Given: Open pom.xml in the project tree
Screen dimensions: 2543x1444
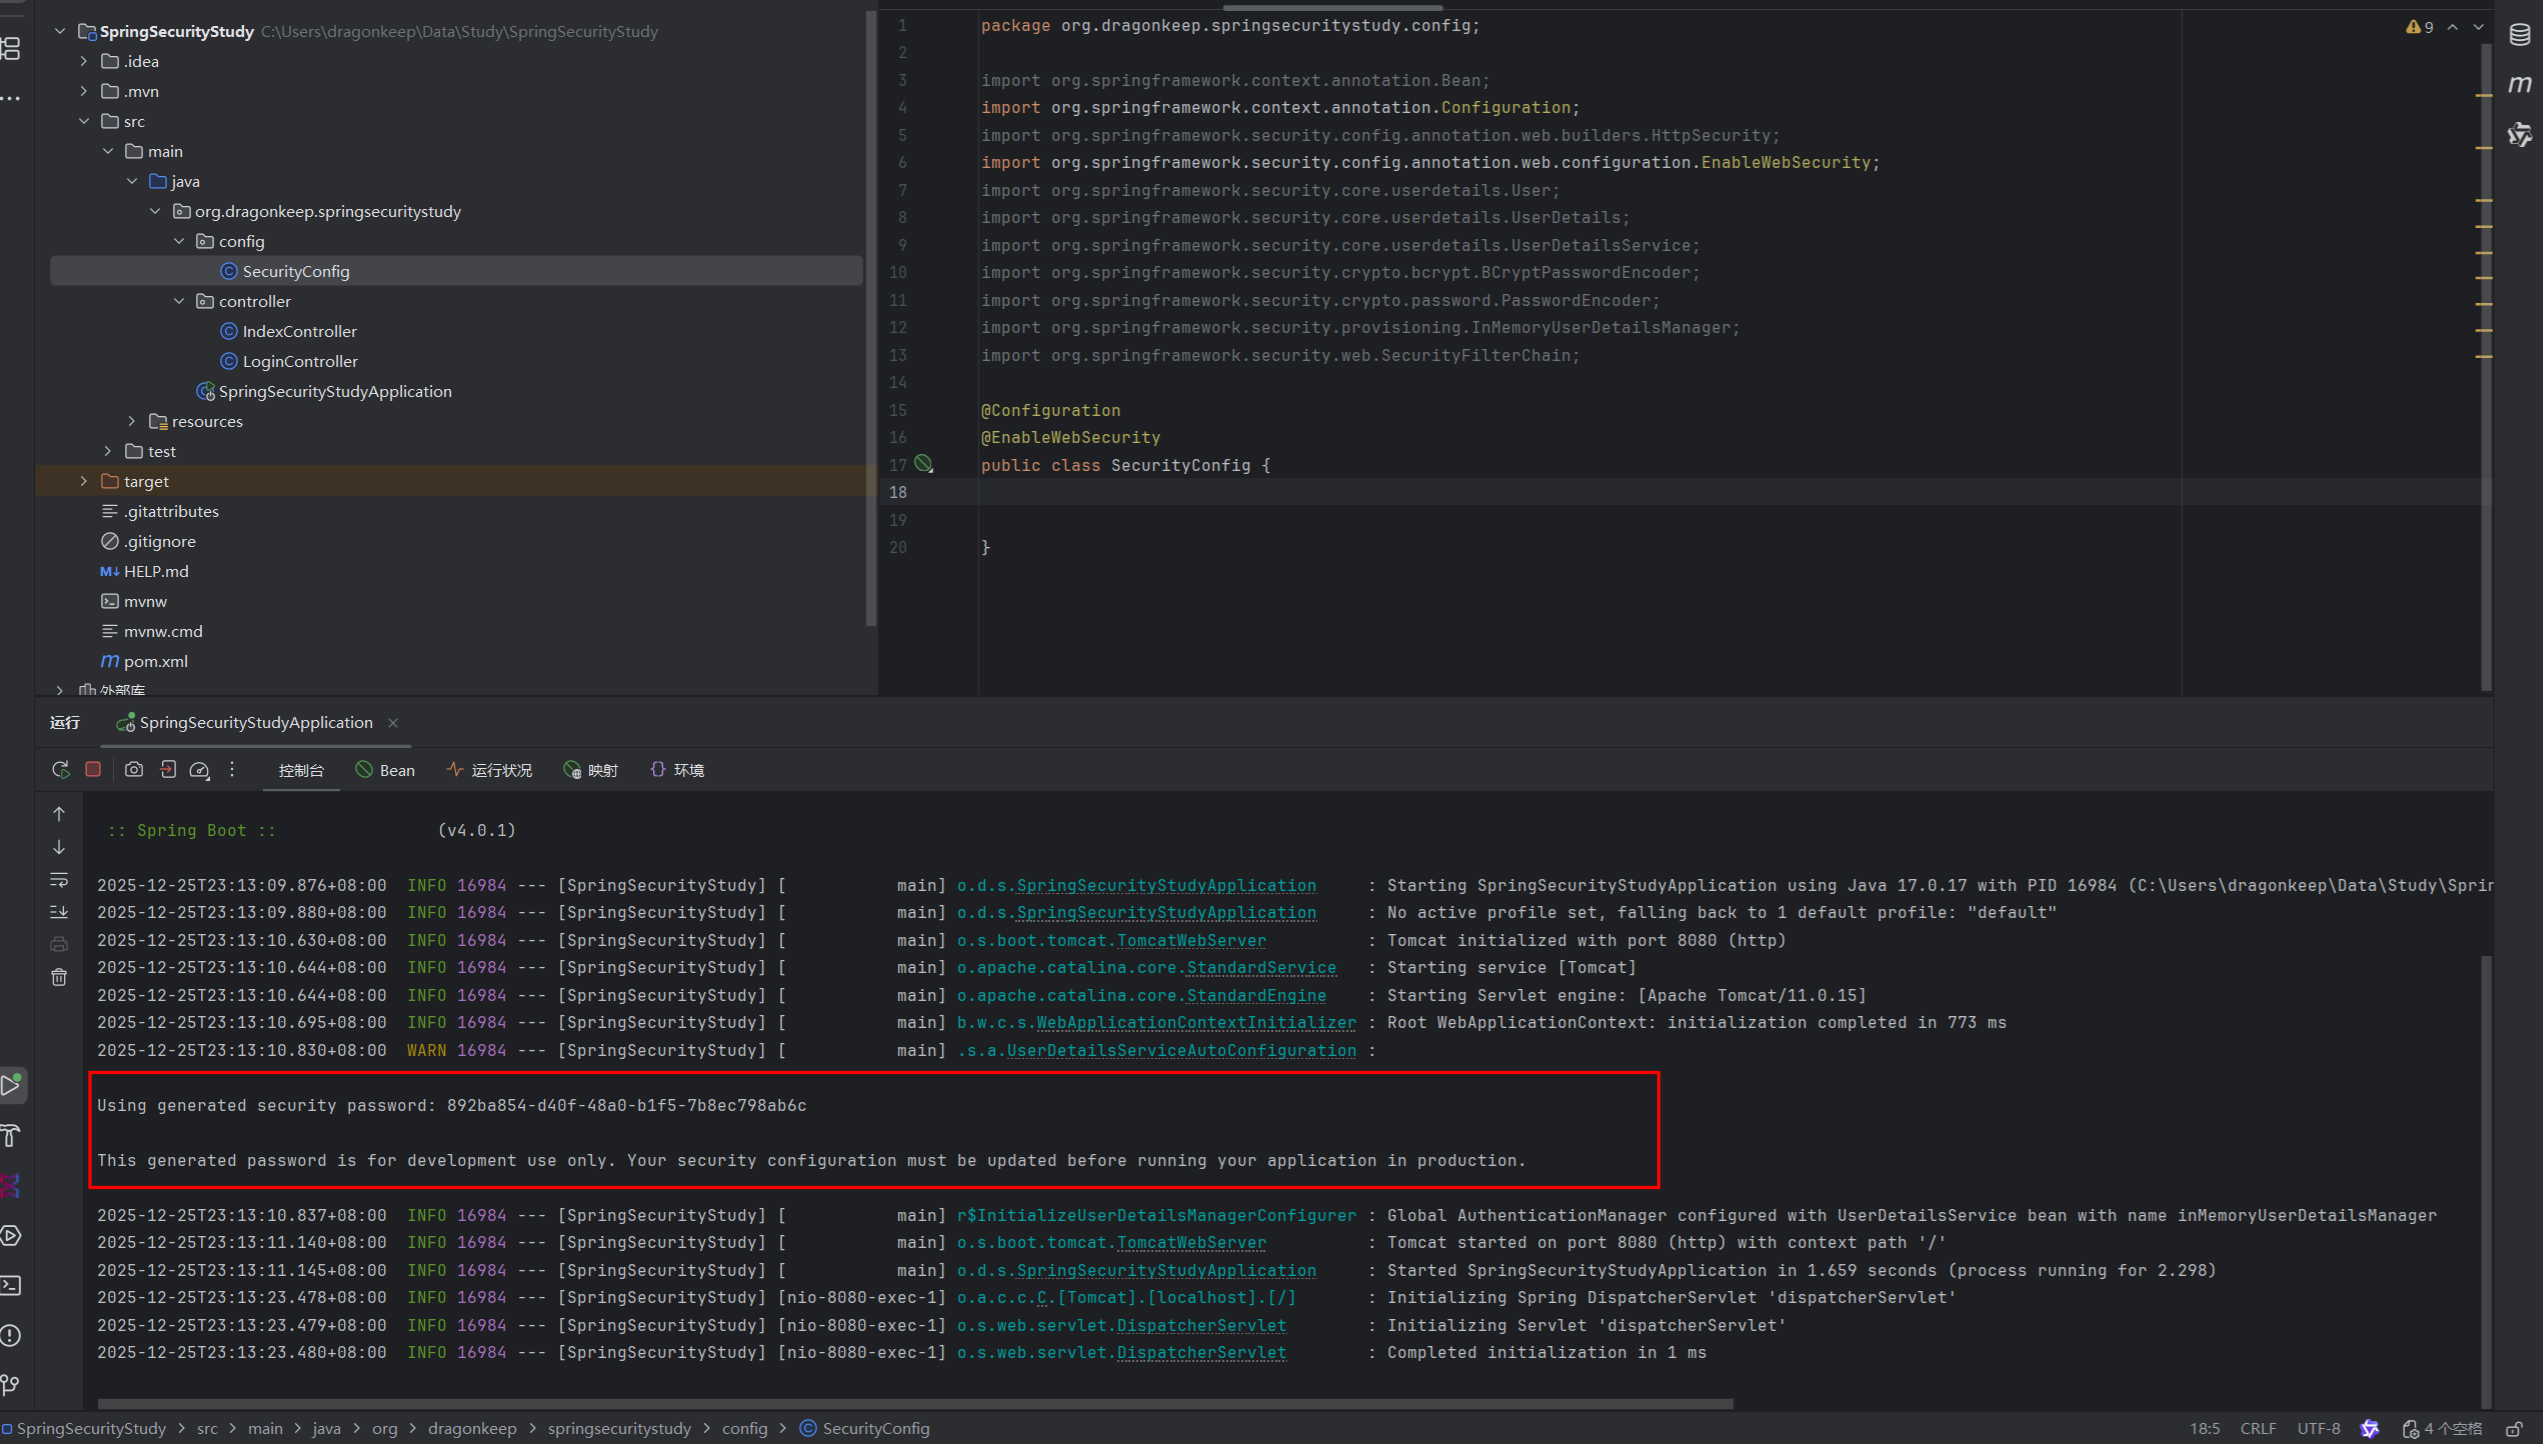Looking at the screenshot, I should pos(155,661).
